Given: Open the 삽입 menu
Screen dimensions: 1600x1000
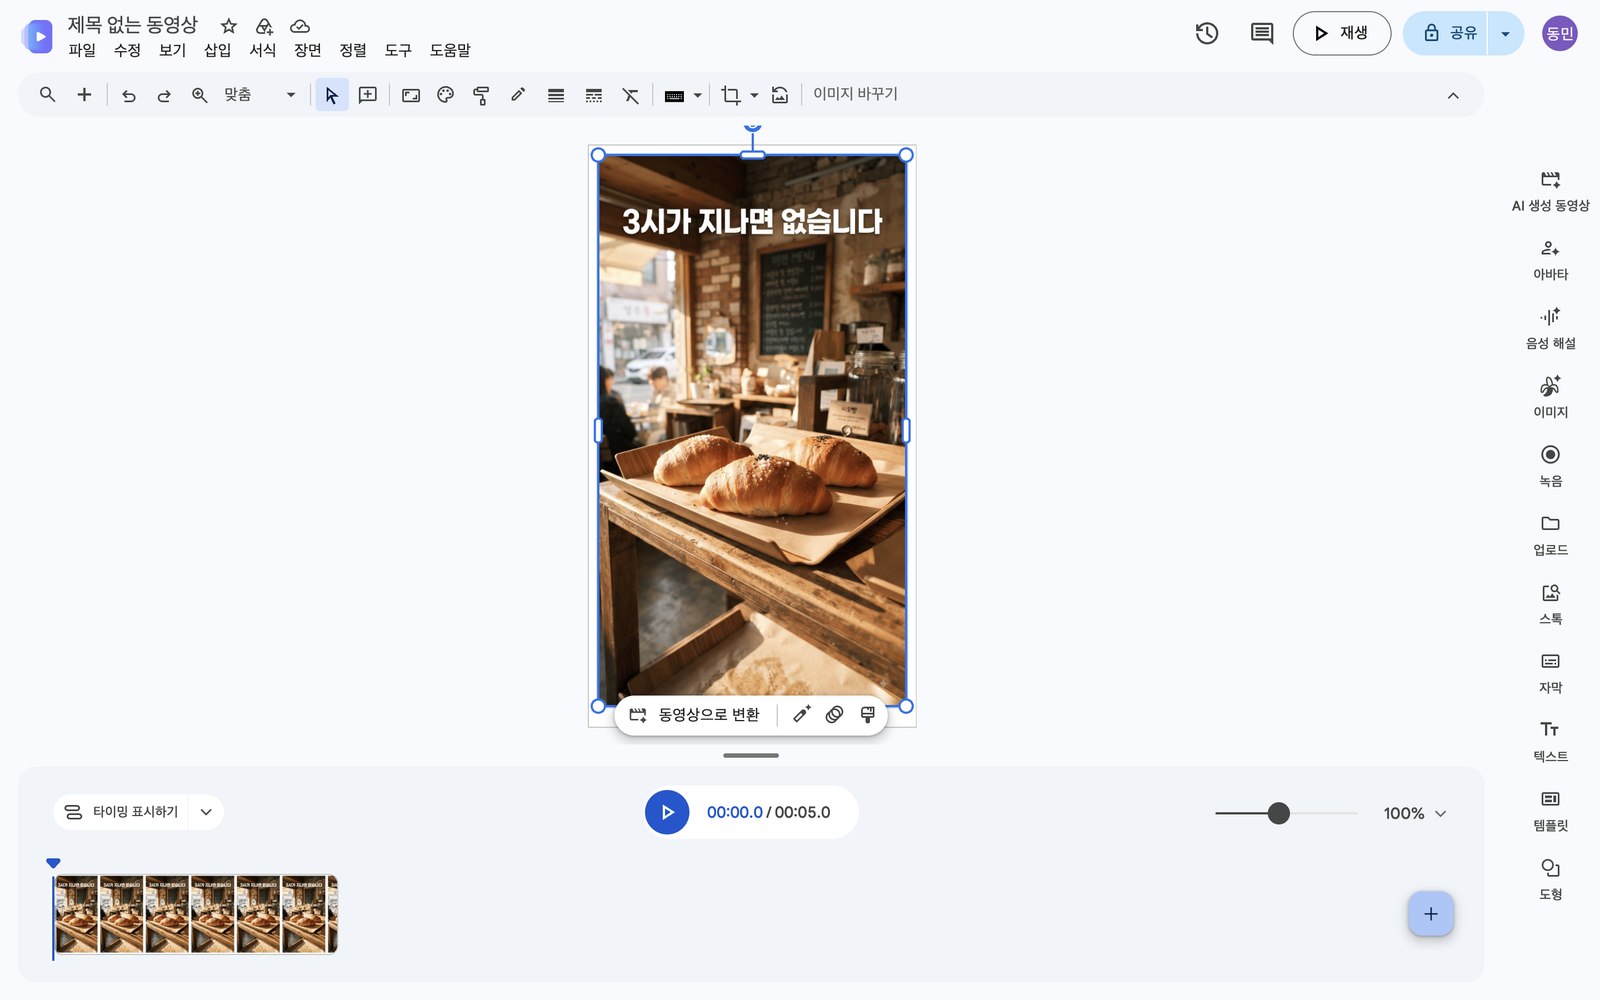Looking at the screenshot, I should [x=217, y=50].
